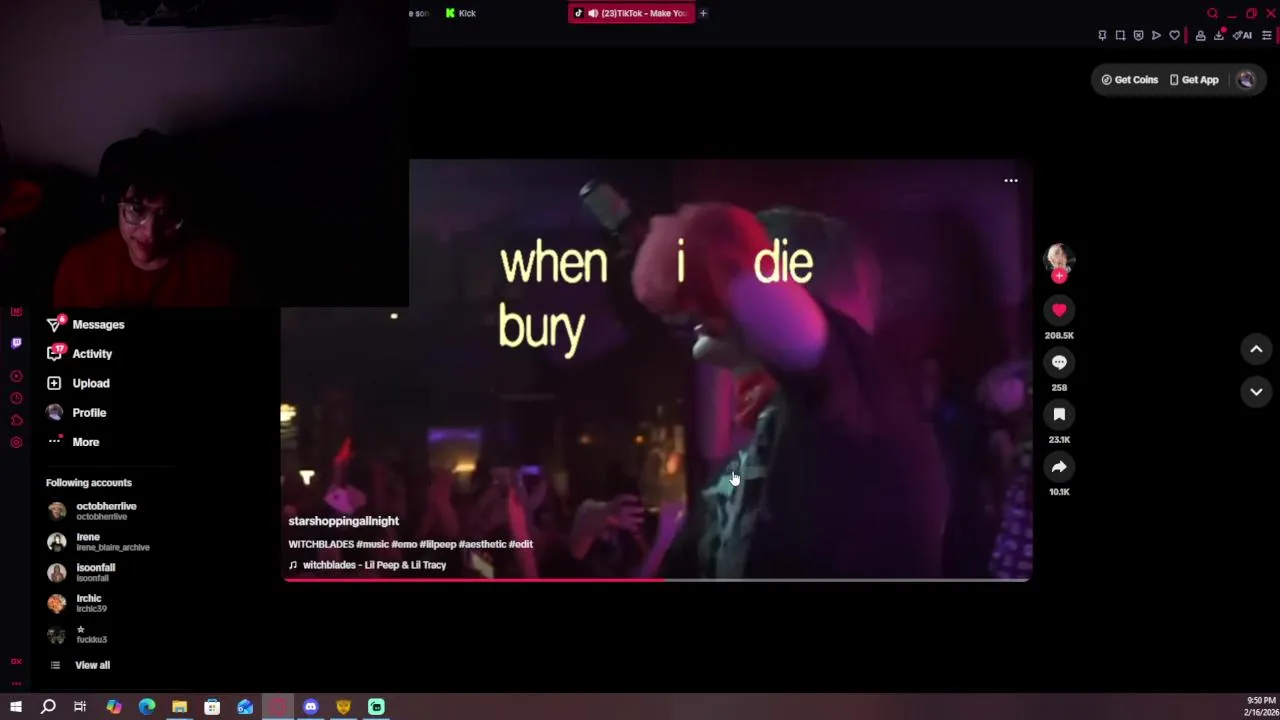Open Task View on the taskbar

[80, 707]
